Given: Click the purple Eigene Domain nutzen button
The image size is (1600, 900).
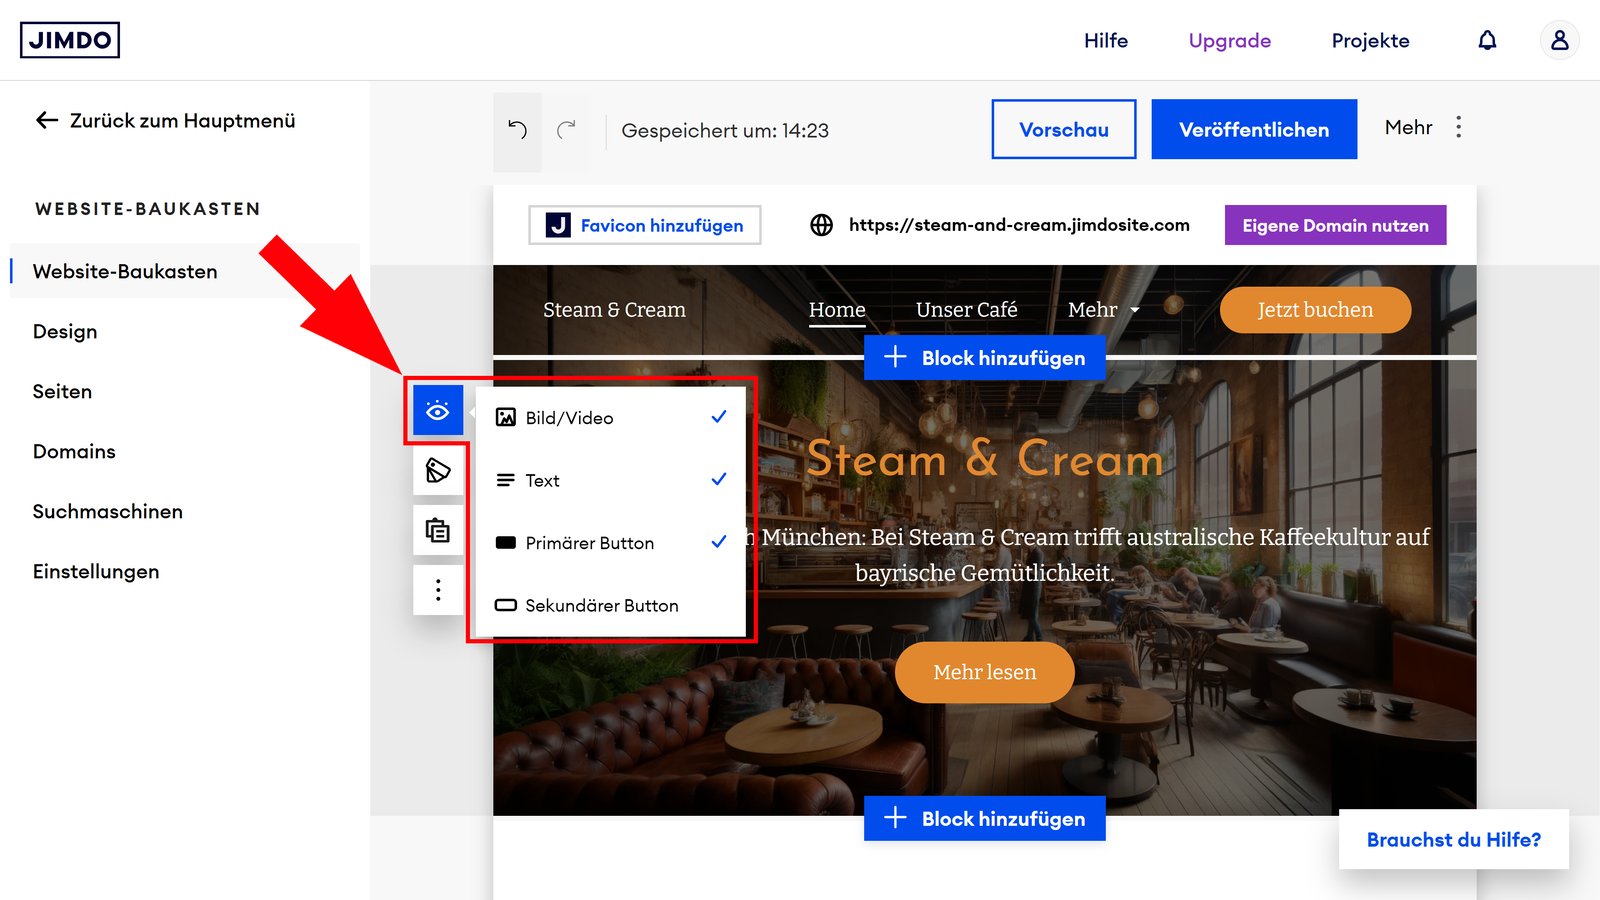Looking at the screenshot, I should [1334, 225].
